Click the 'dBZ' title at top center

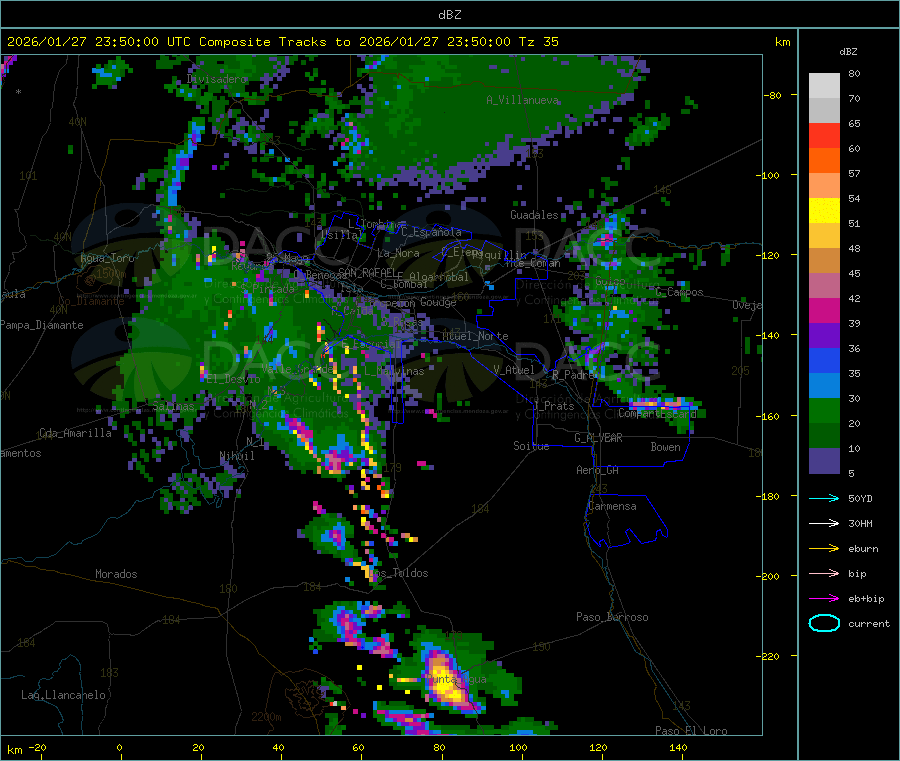coord(449,14)
